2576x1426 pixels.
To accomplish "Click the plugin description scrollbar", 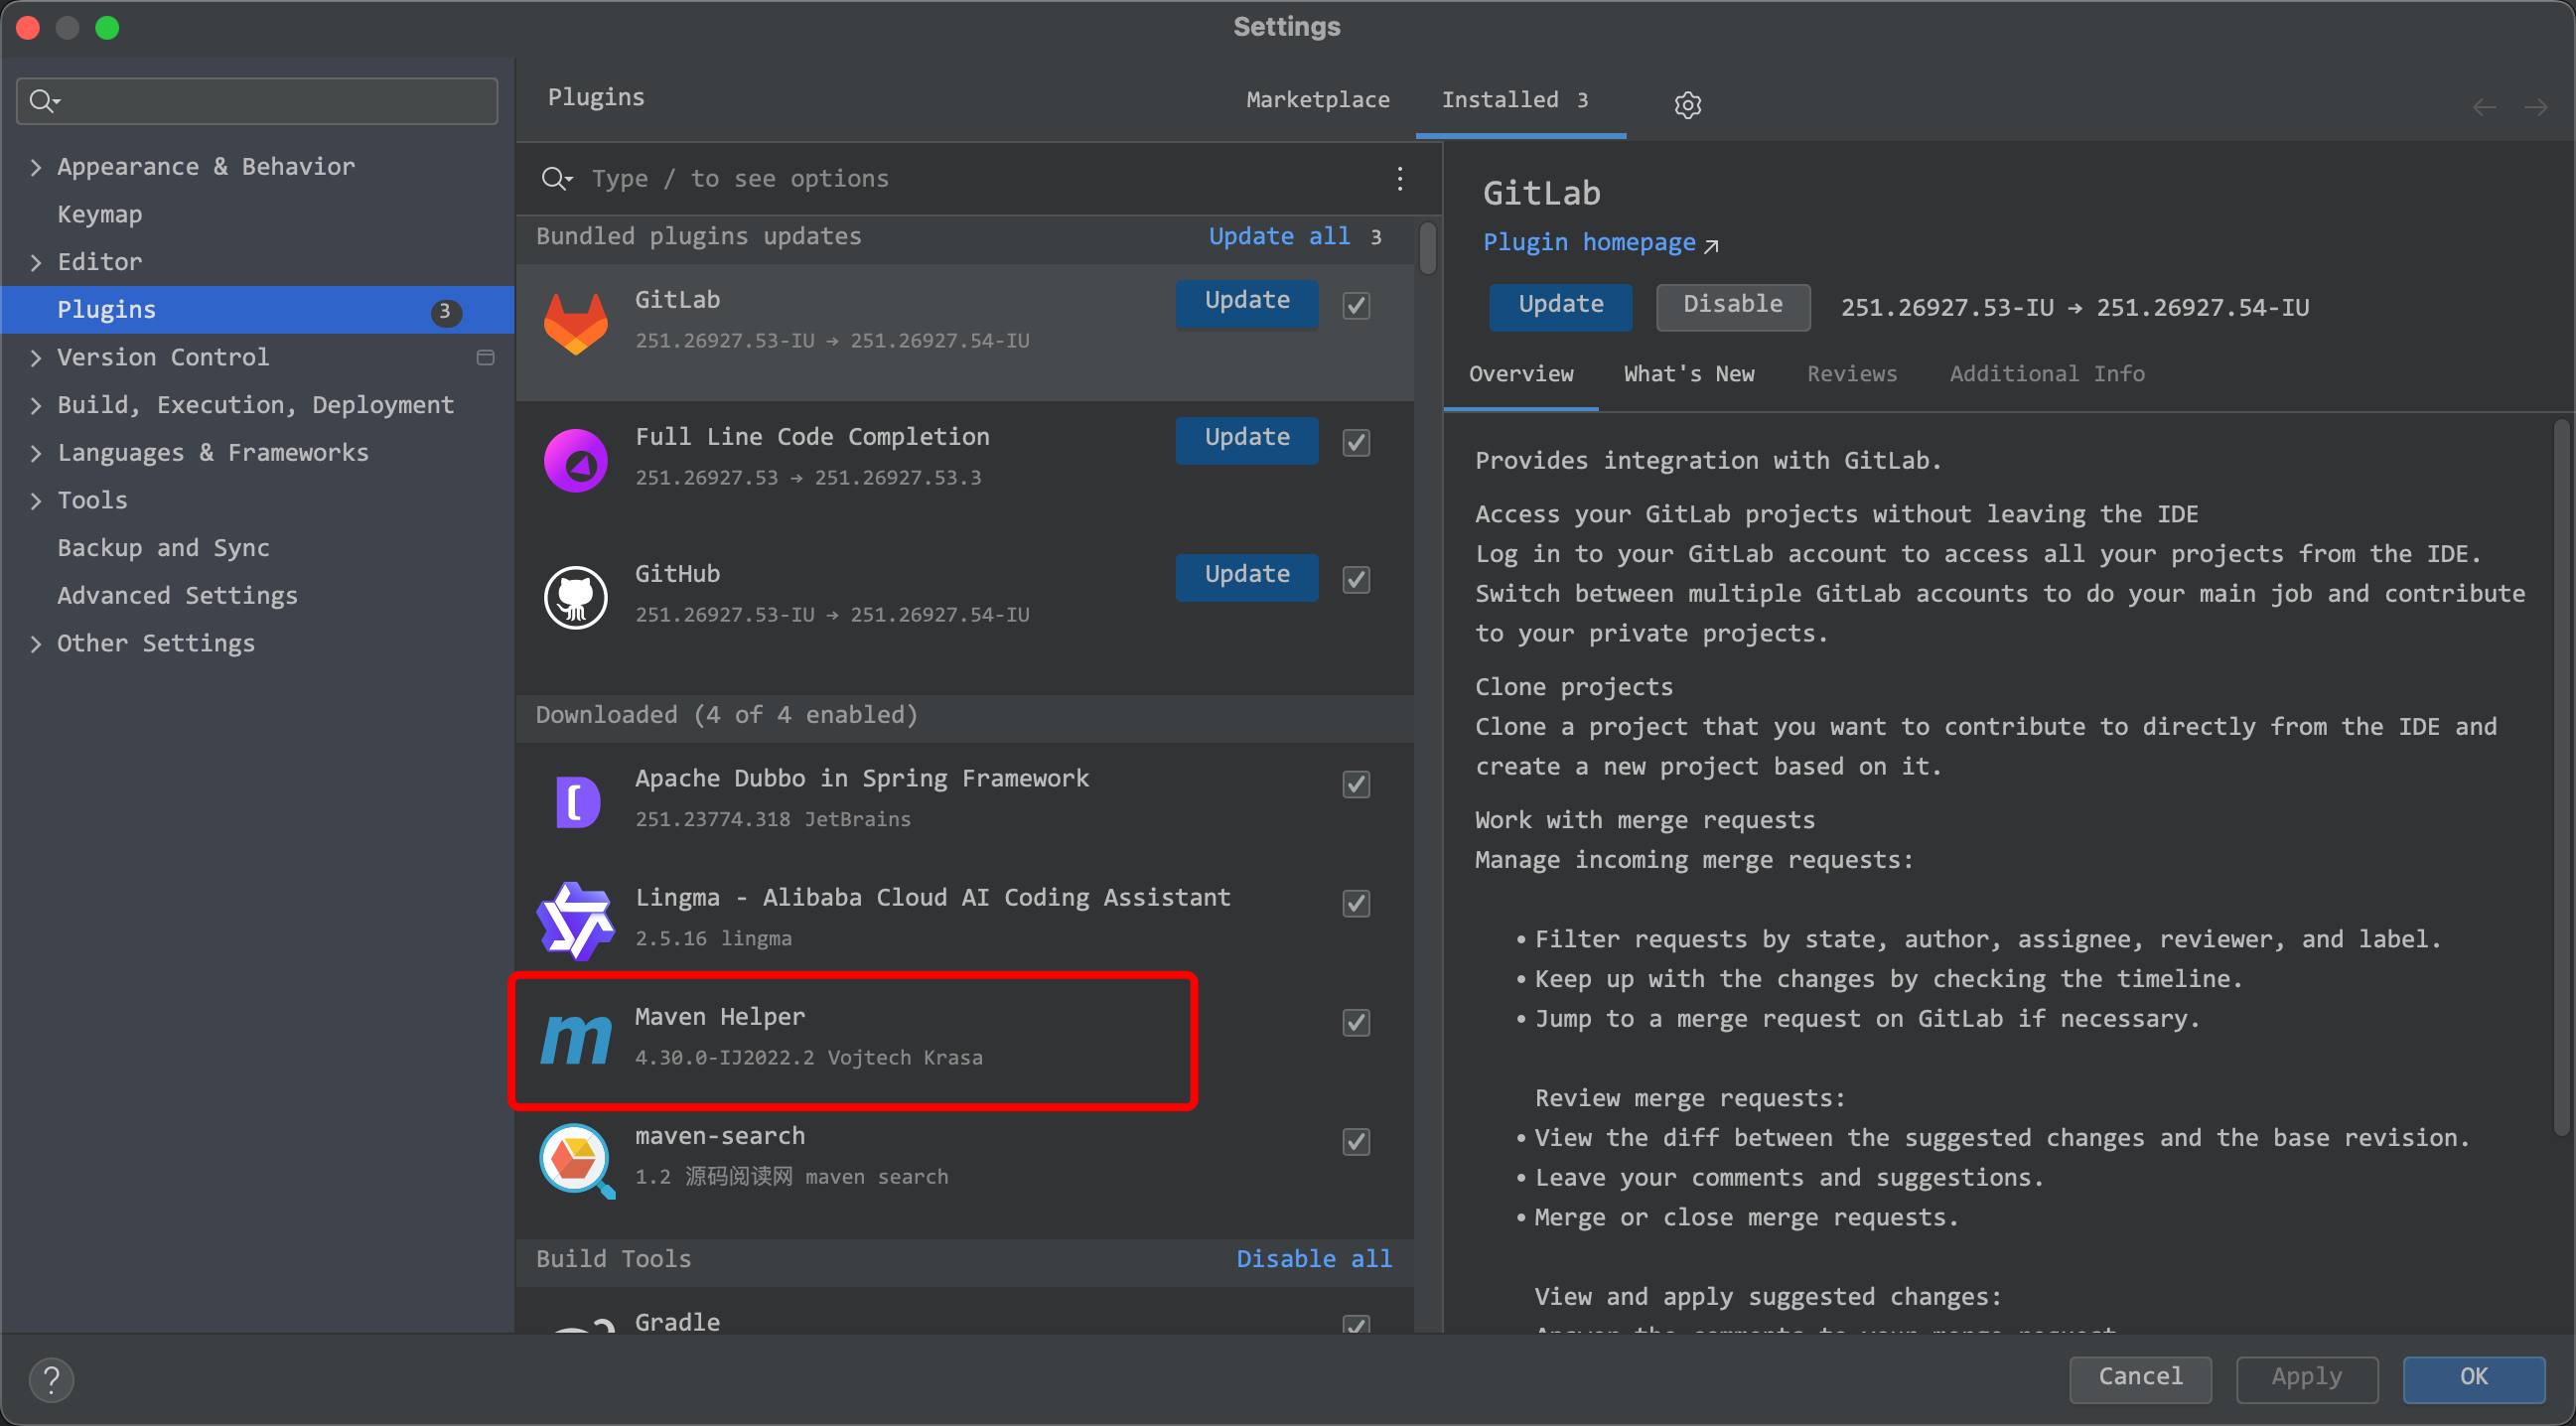I will (x=2561, y=777).
